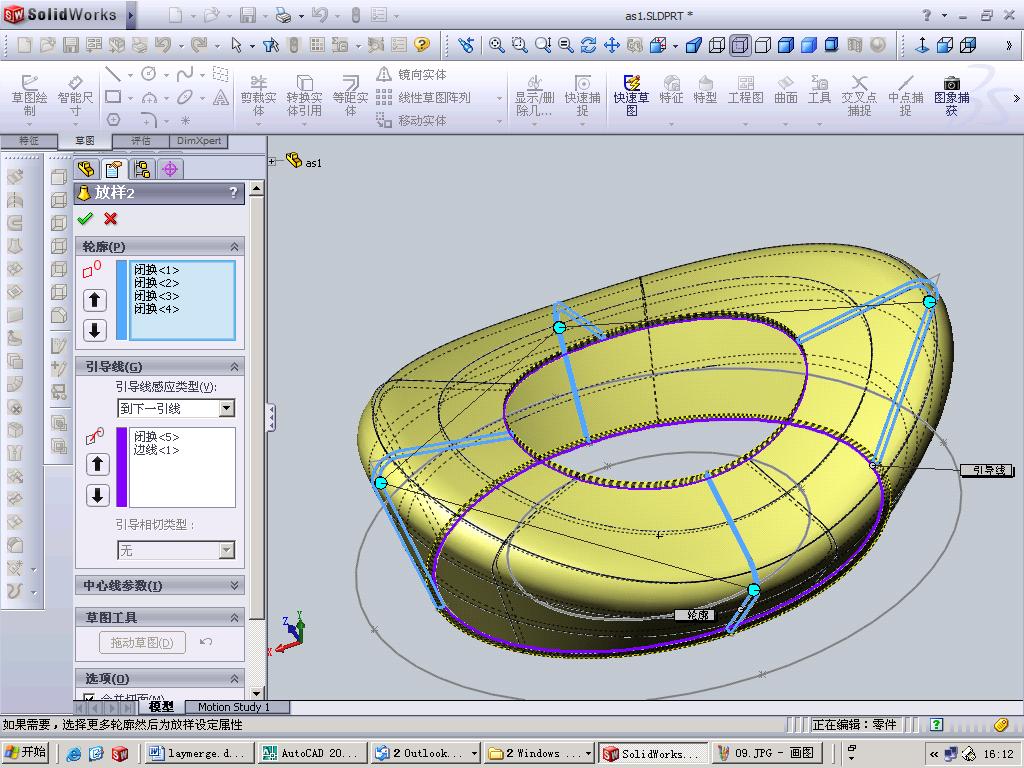This screenshot has width=1024, height=768.
Task: Cancel the loft with the red X
Action: pyautogui.click(x=110, y=219)
